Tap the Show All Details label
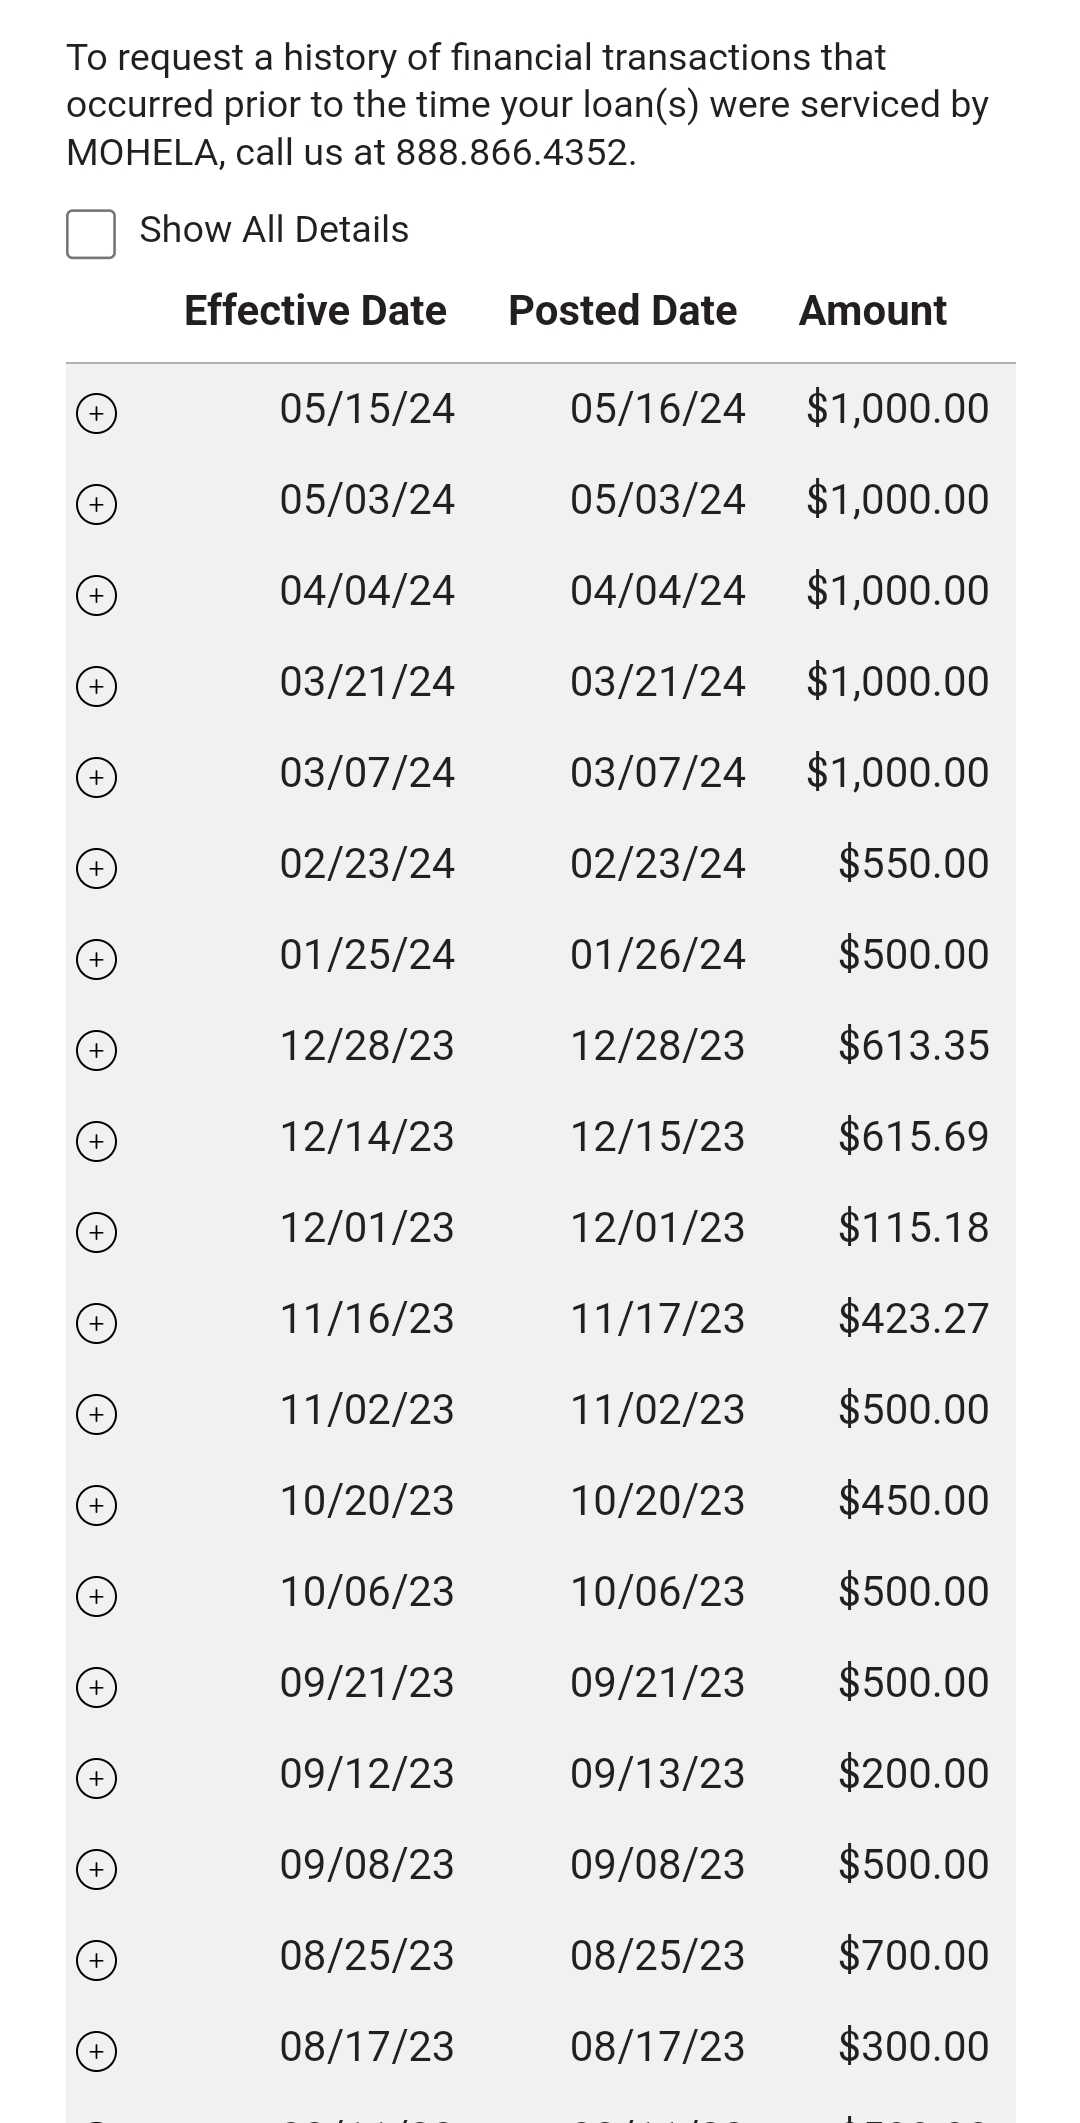The width and height of the screenshot is (1080, 2123). click(x=274, y=230)
